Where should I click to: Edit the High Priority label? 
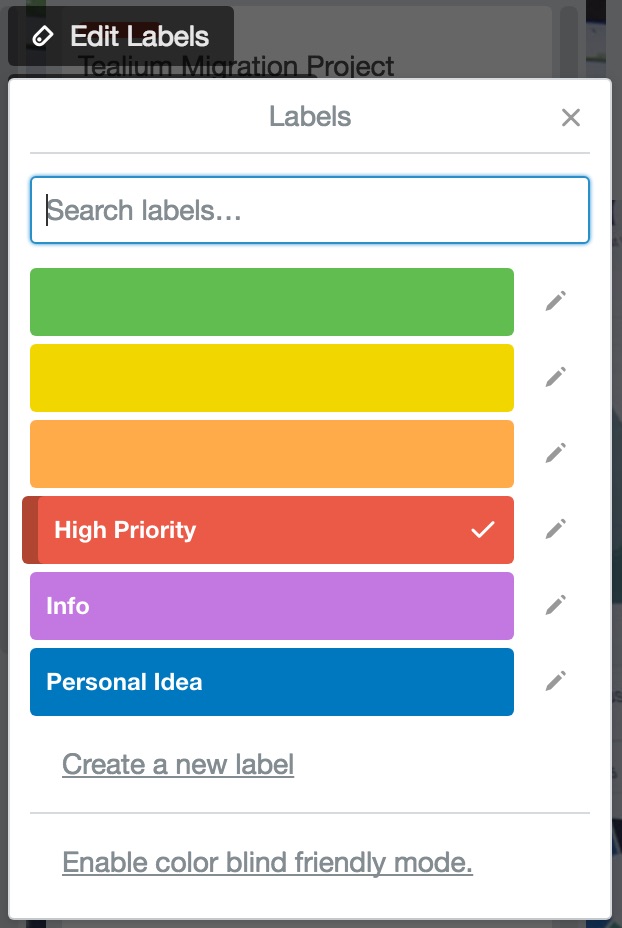point(555,529)
